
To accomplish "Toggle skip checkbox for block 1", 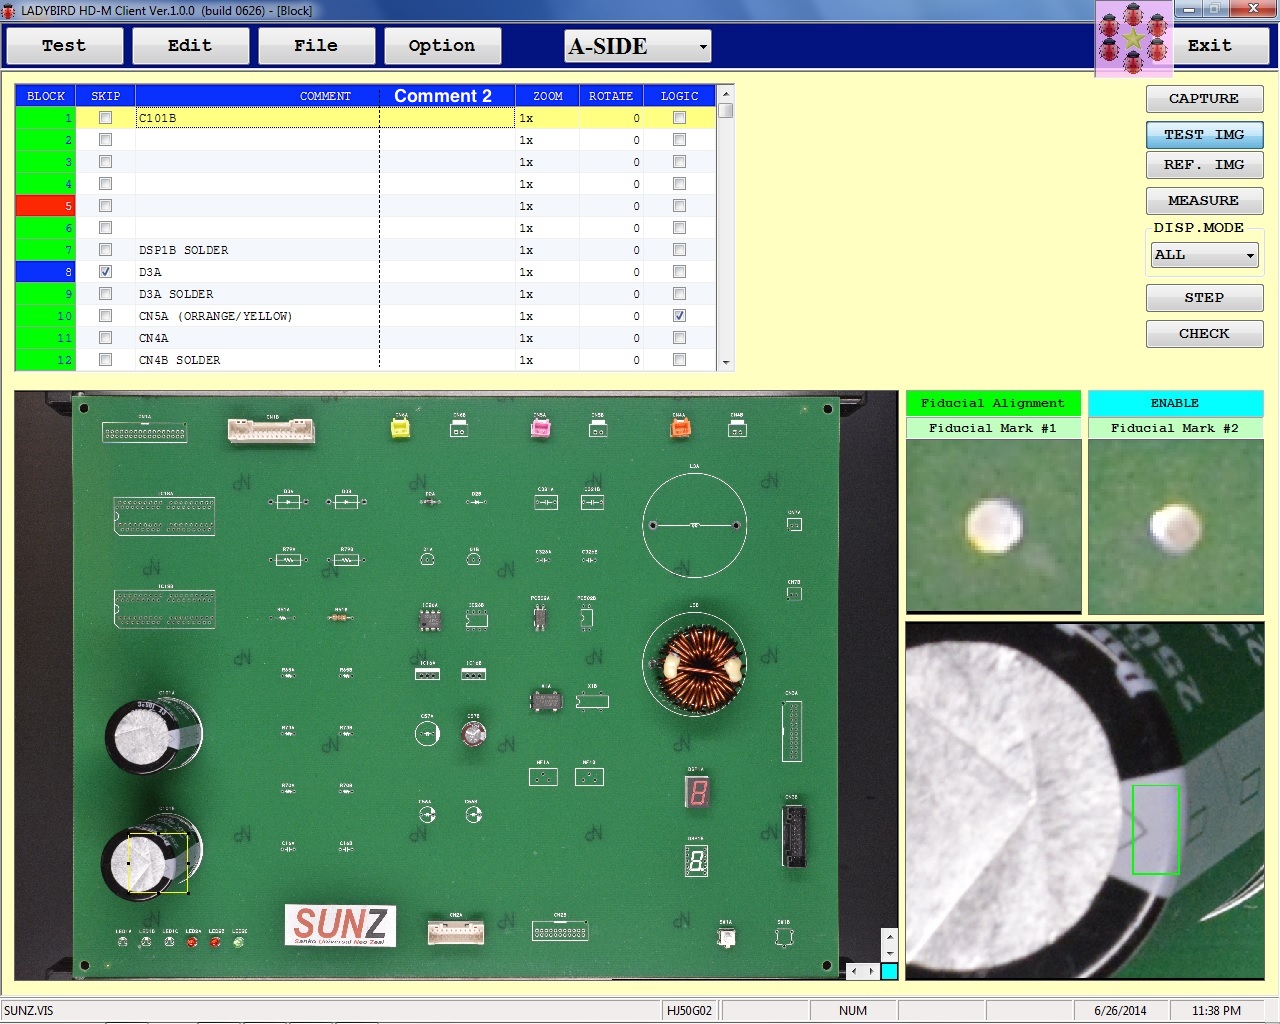I will click(x=105, y=118).
